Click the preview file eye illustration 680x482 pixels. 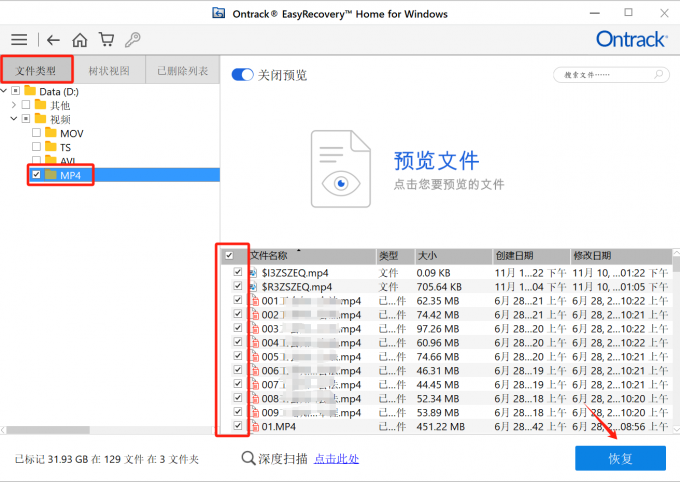[x=341, y=169]
